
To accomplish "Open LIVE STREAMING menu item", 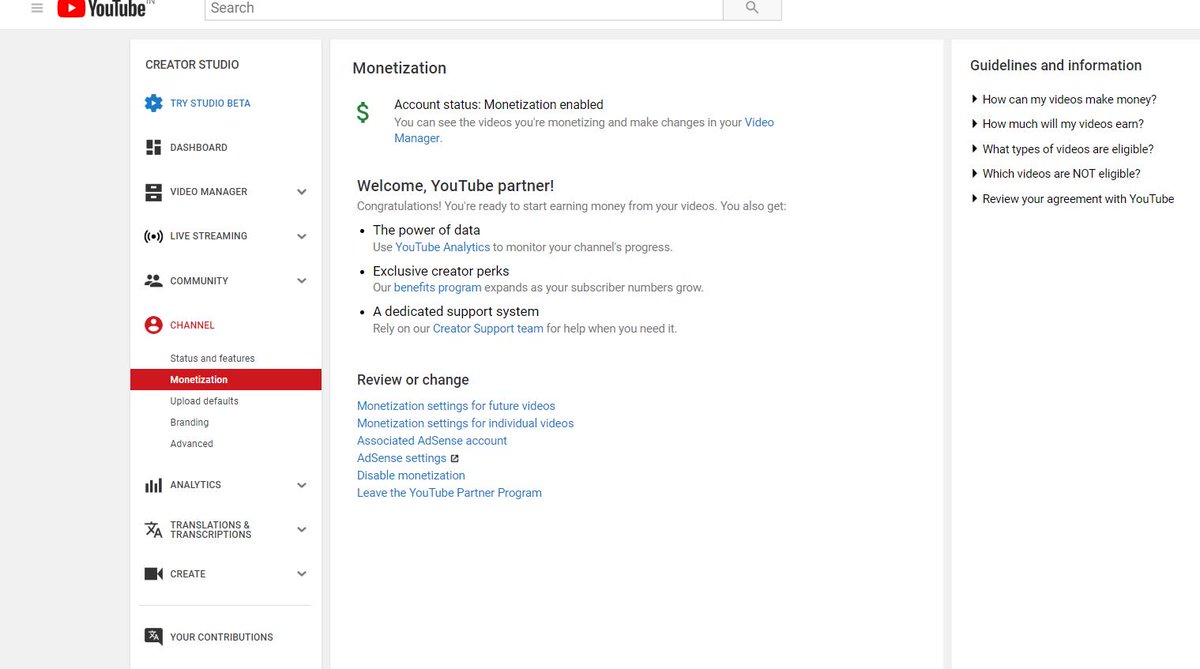I will [x=208, y=237].
